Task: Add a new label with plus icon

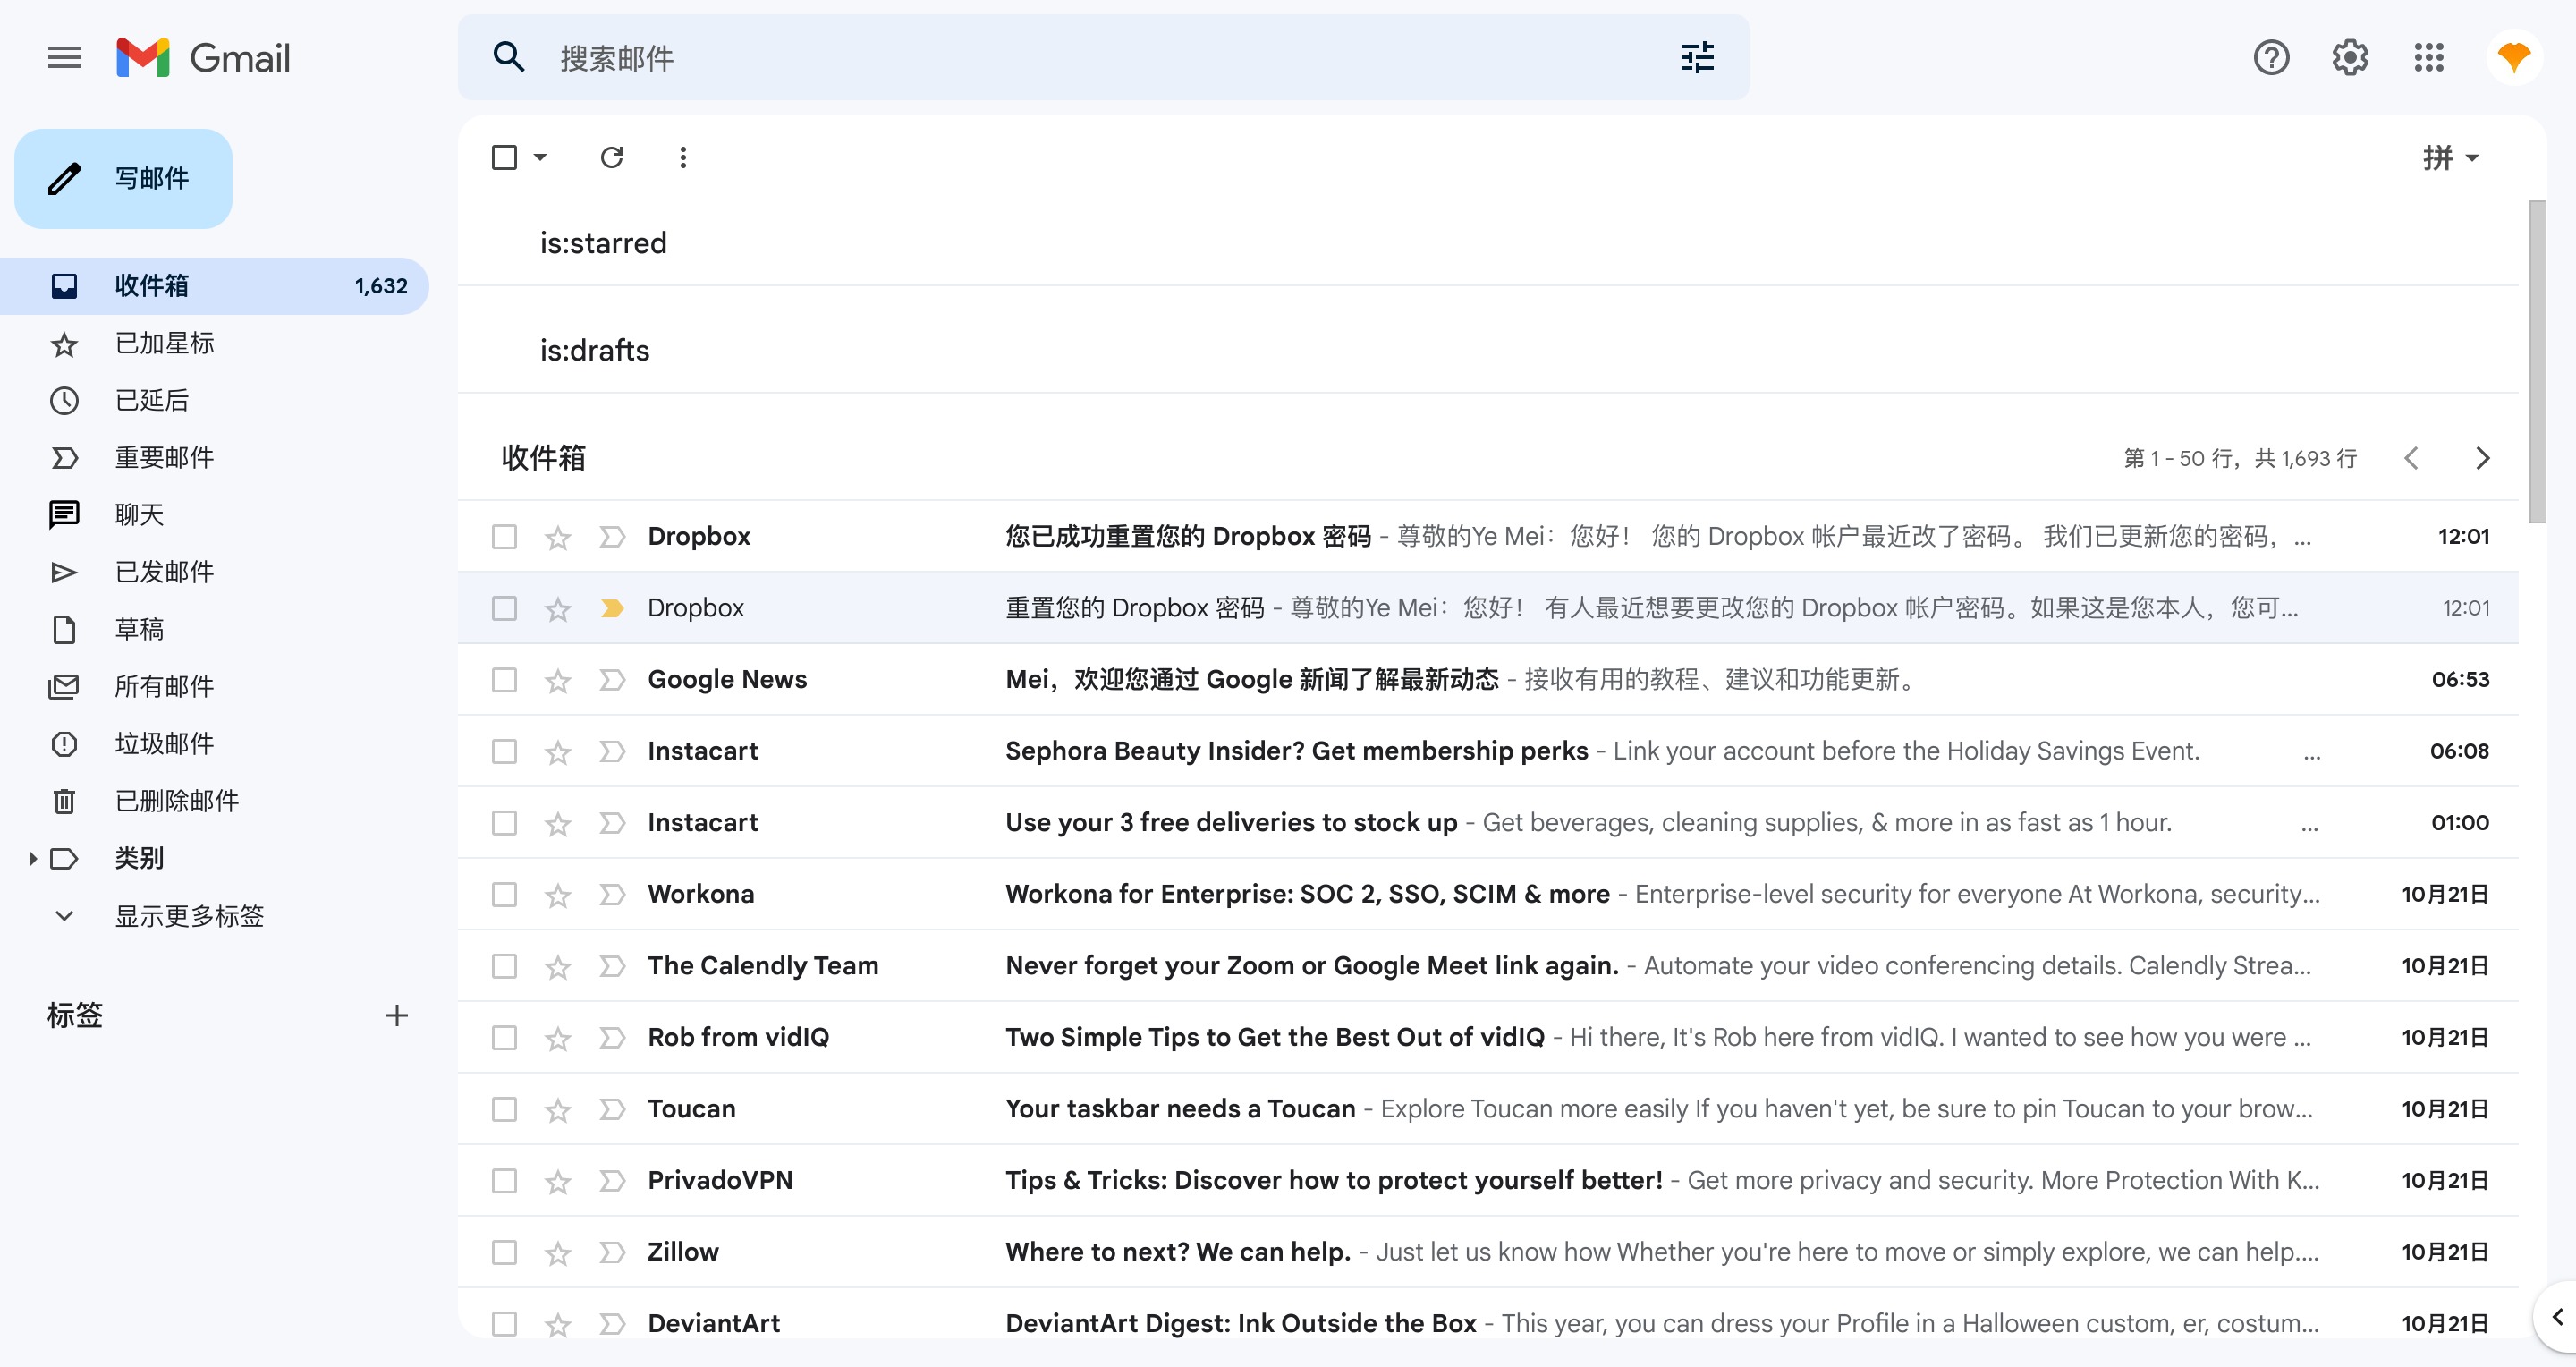Action: 397,1015
